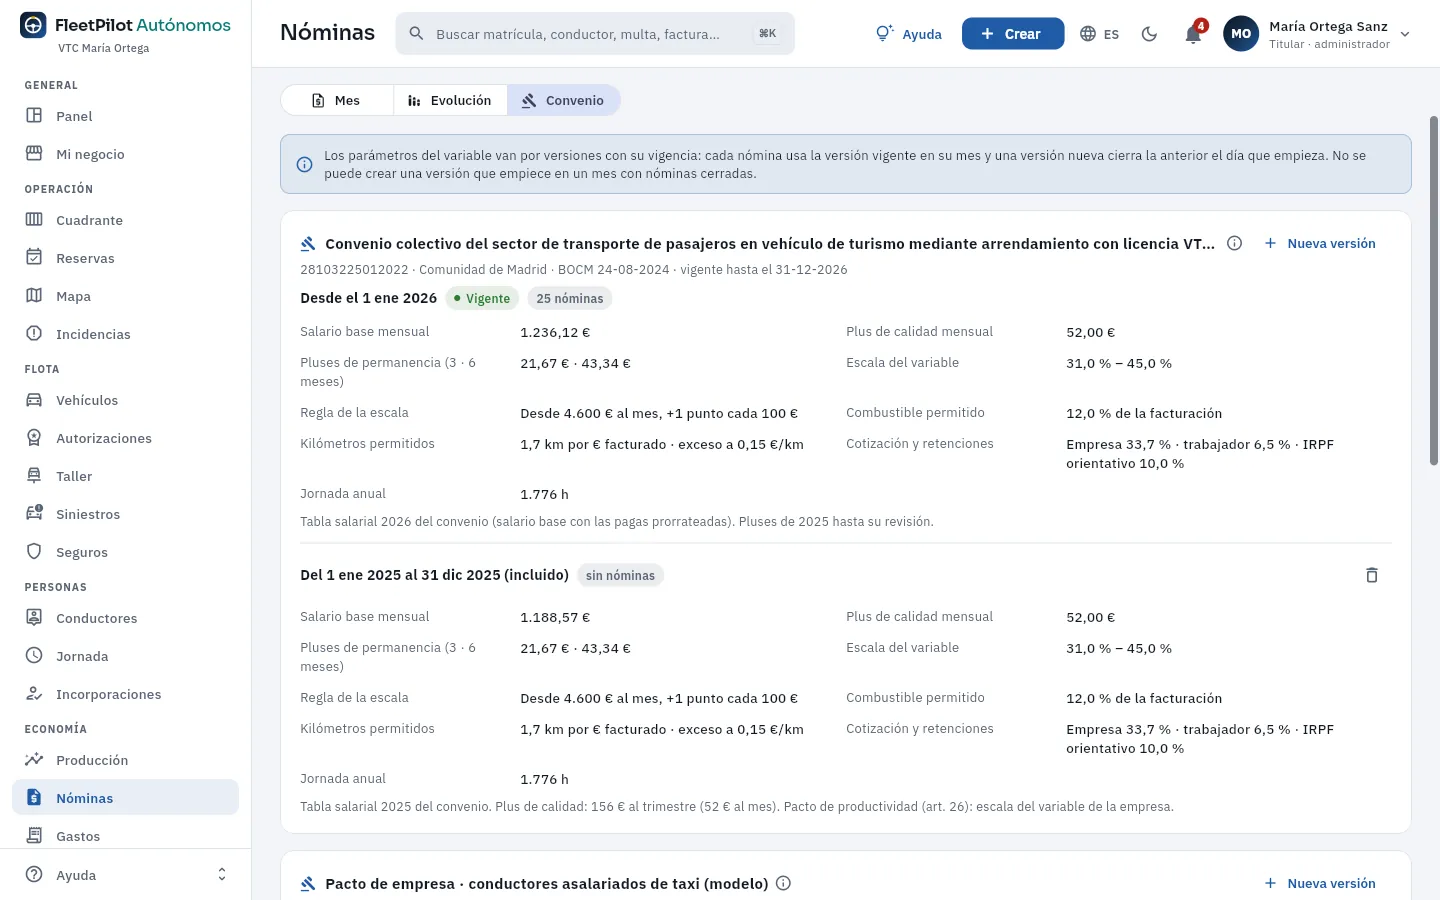Viewport: 1440px width, 900px height.
Task: Click the page vertical scrollbar
Action: (x=1434, y=290)
